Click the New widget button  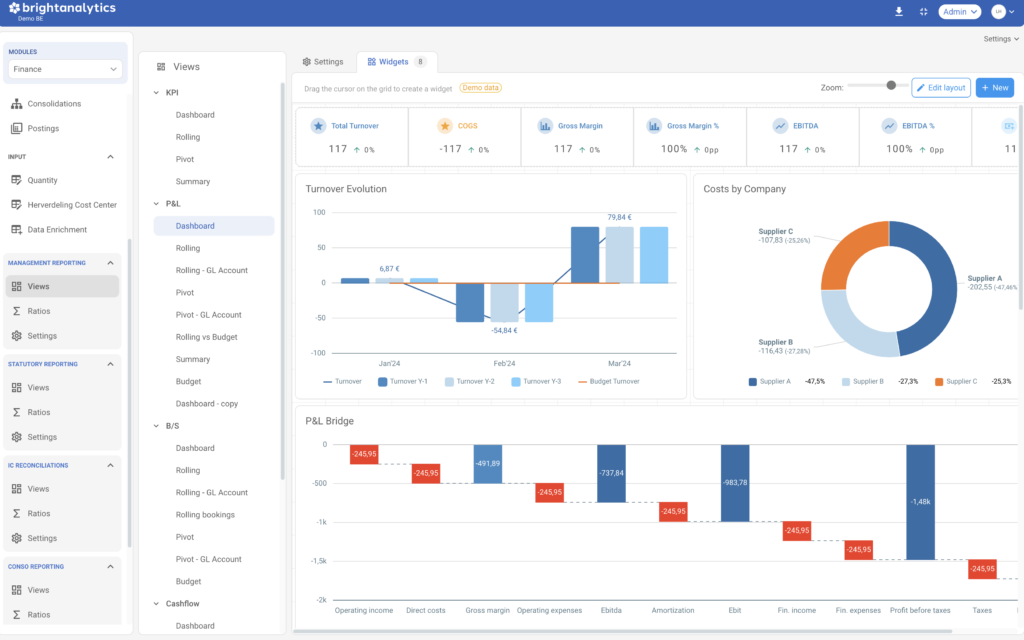[x=994, y=88]
